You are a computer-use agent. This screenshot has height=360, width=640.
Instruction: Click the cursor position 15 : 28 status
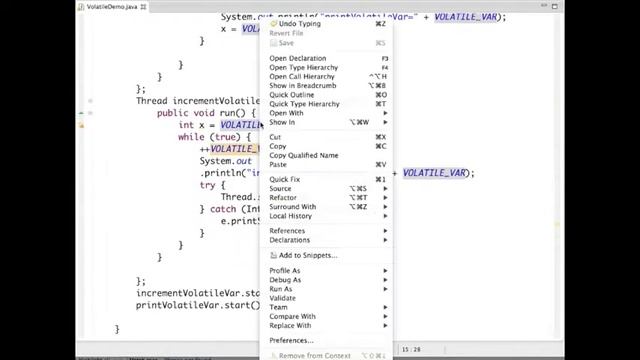pyautogui.click(x=411, y=349)
